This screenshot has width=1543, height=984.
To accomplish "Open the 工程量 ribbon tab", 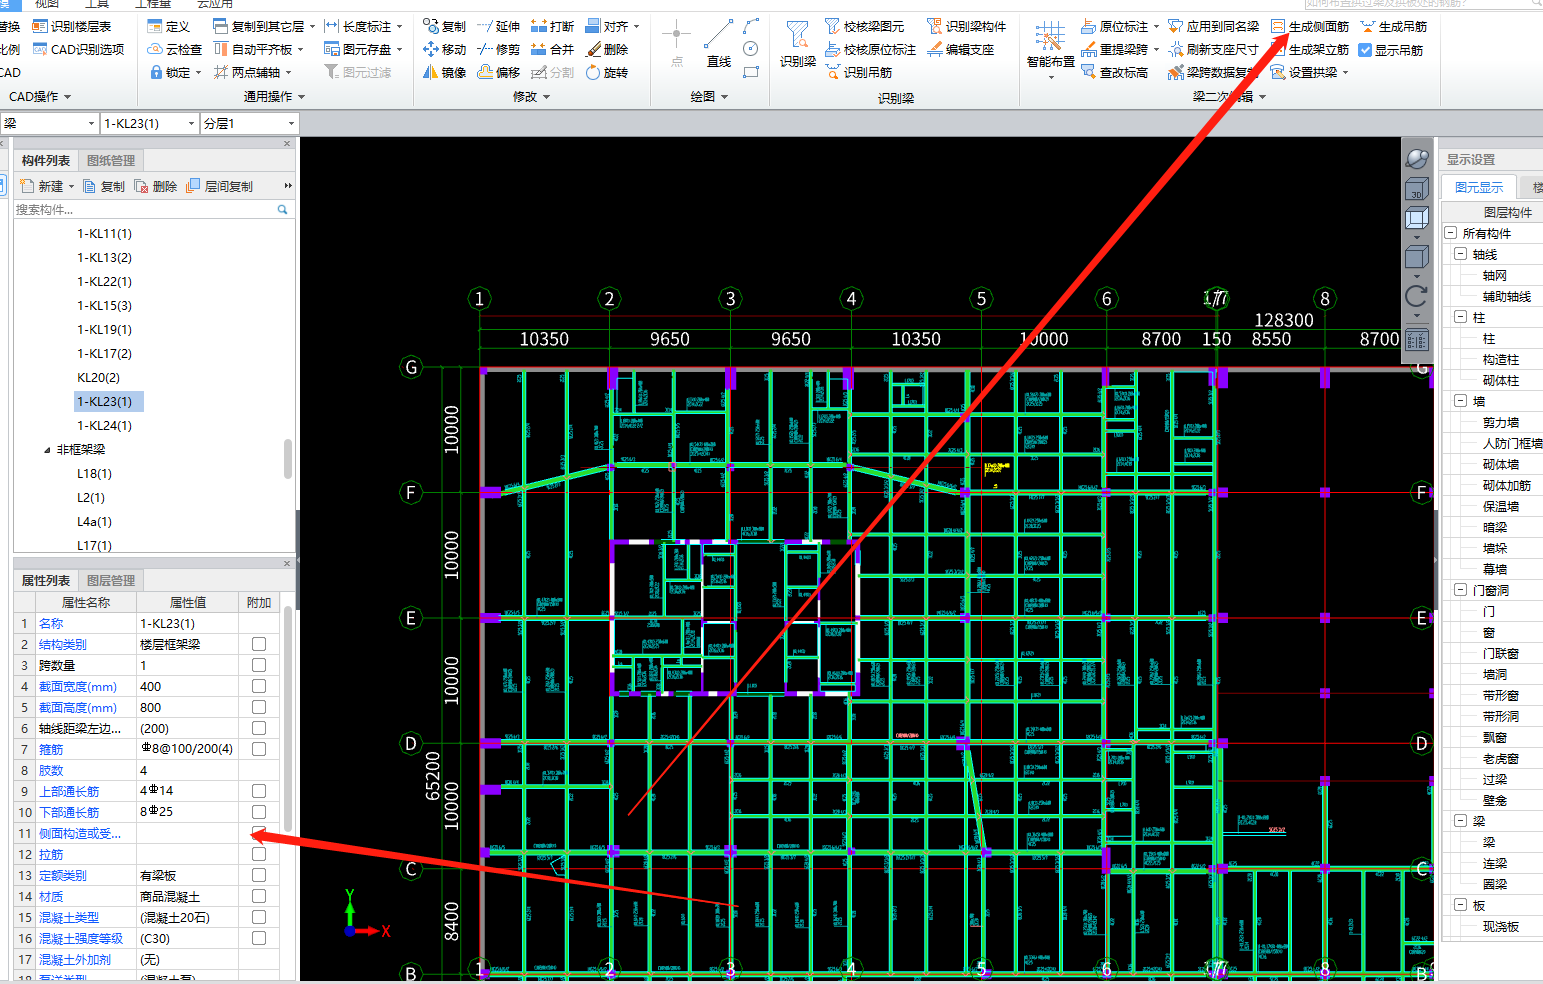I will pos(152,4).
